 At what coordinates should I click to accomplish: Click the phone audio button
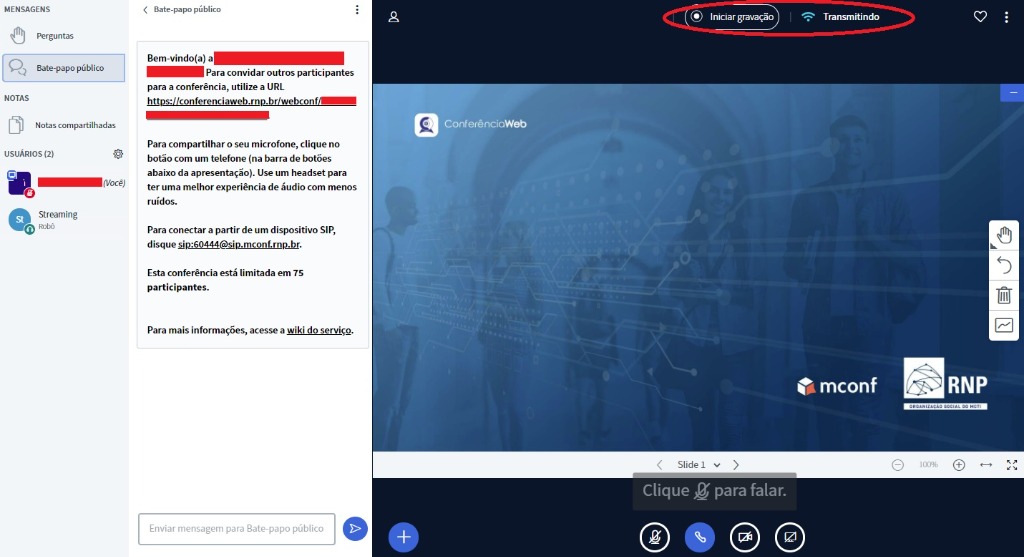coord(699,537)
